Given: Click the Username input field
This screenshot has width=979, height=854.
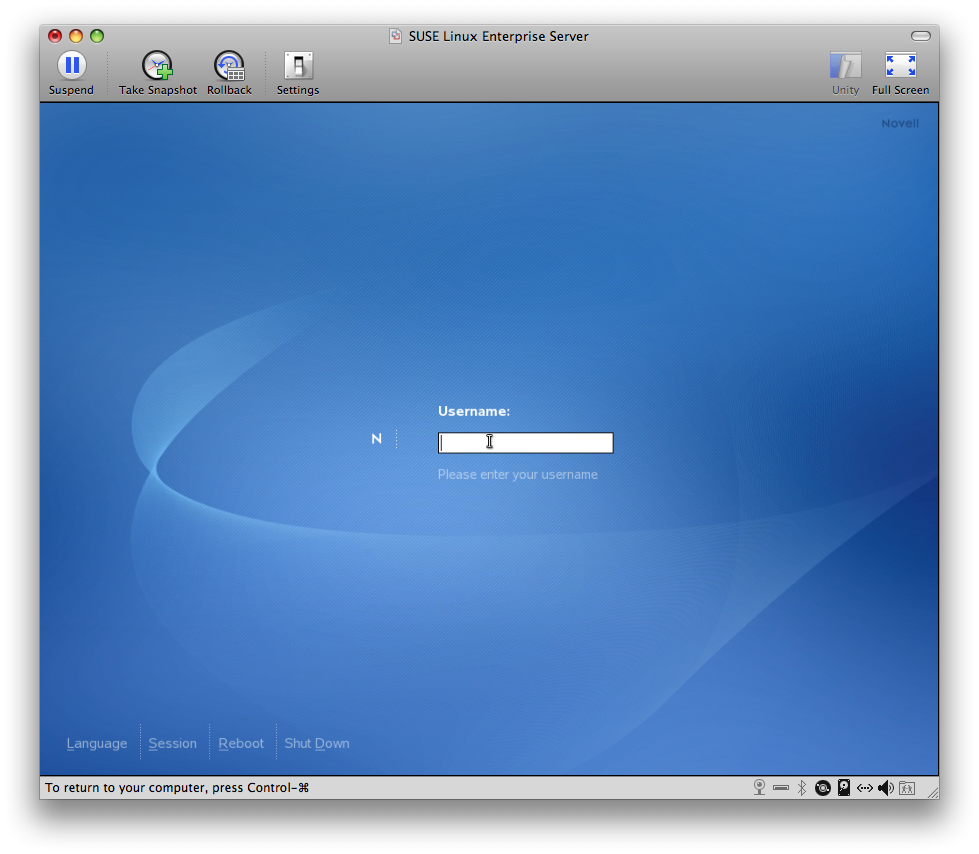Looking at the screenshot, I should pyautogui.click(x=526, y=443).
